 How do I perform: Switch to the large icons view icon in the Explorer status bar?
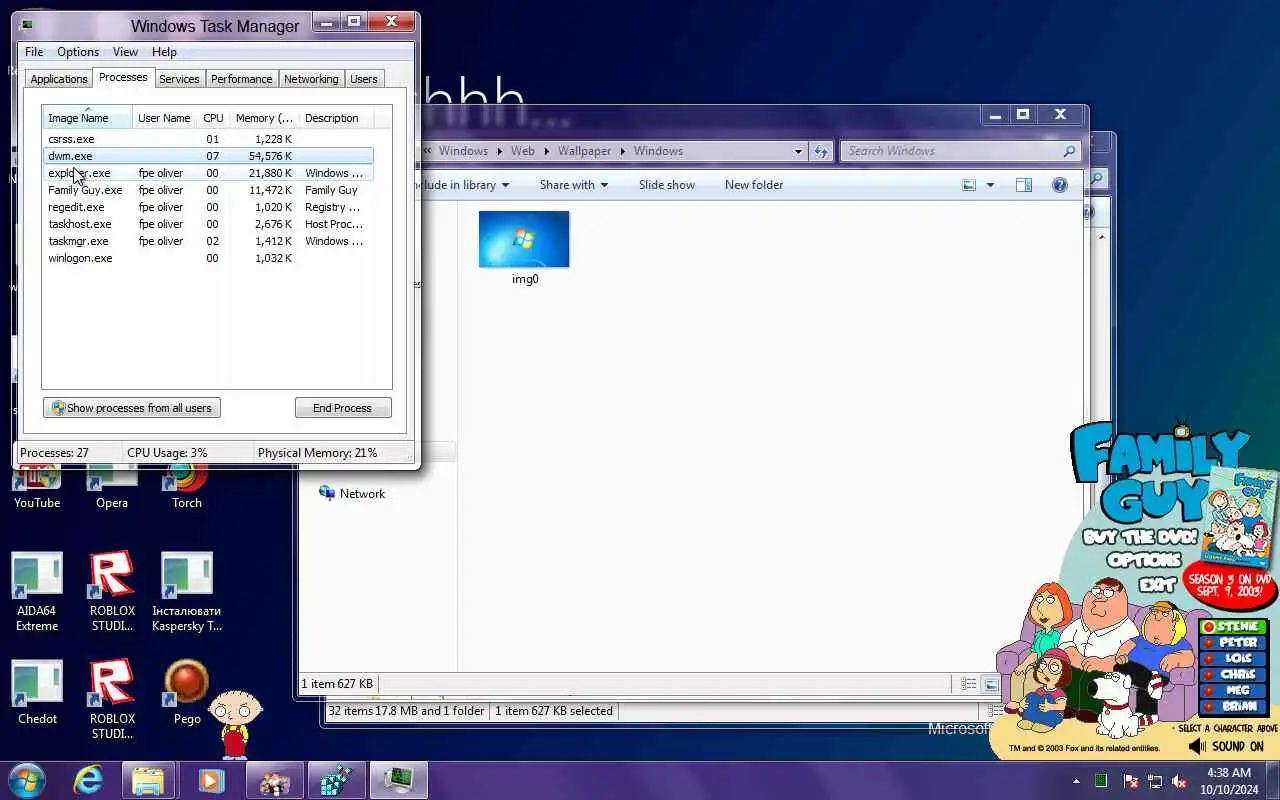point(991,684)
